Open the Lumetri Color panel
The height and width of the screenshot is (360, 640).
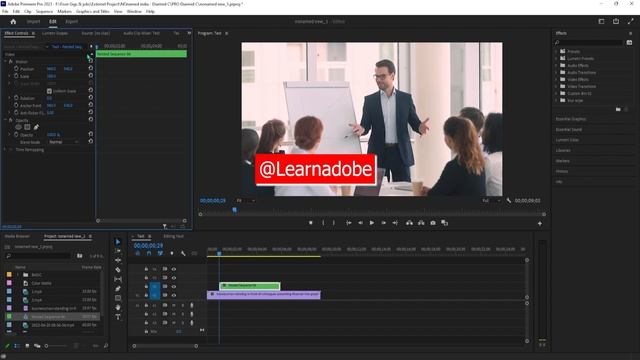[567, 140]
